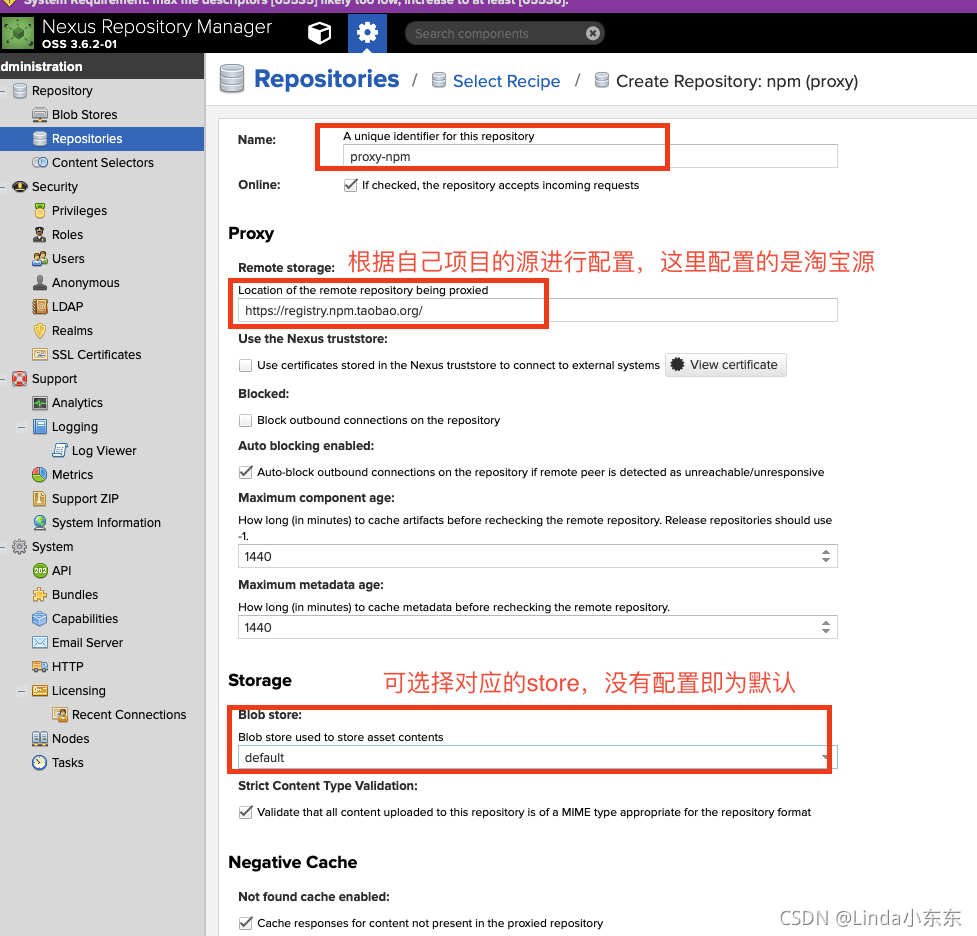This screenshot has height=936, width=977.
Task: Click the Roles icon in sidebar
Action: pyautogui.click(x=40, y=234)
